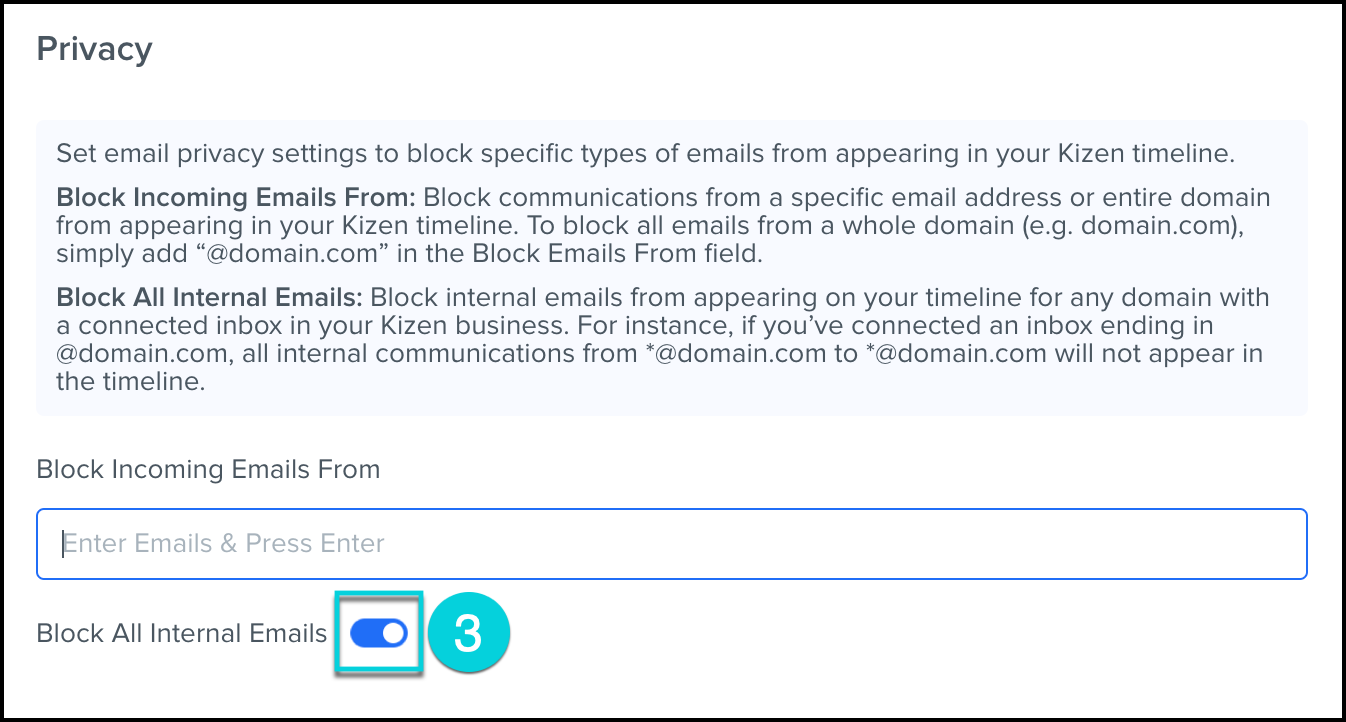Click bold "Block All Internal Emails:" in description

pos(211,298)
